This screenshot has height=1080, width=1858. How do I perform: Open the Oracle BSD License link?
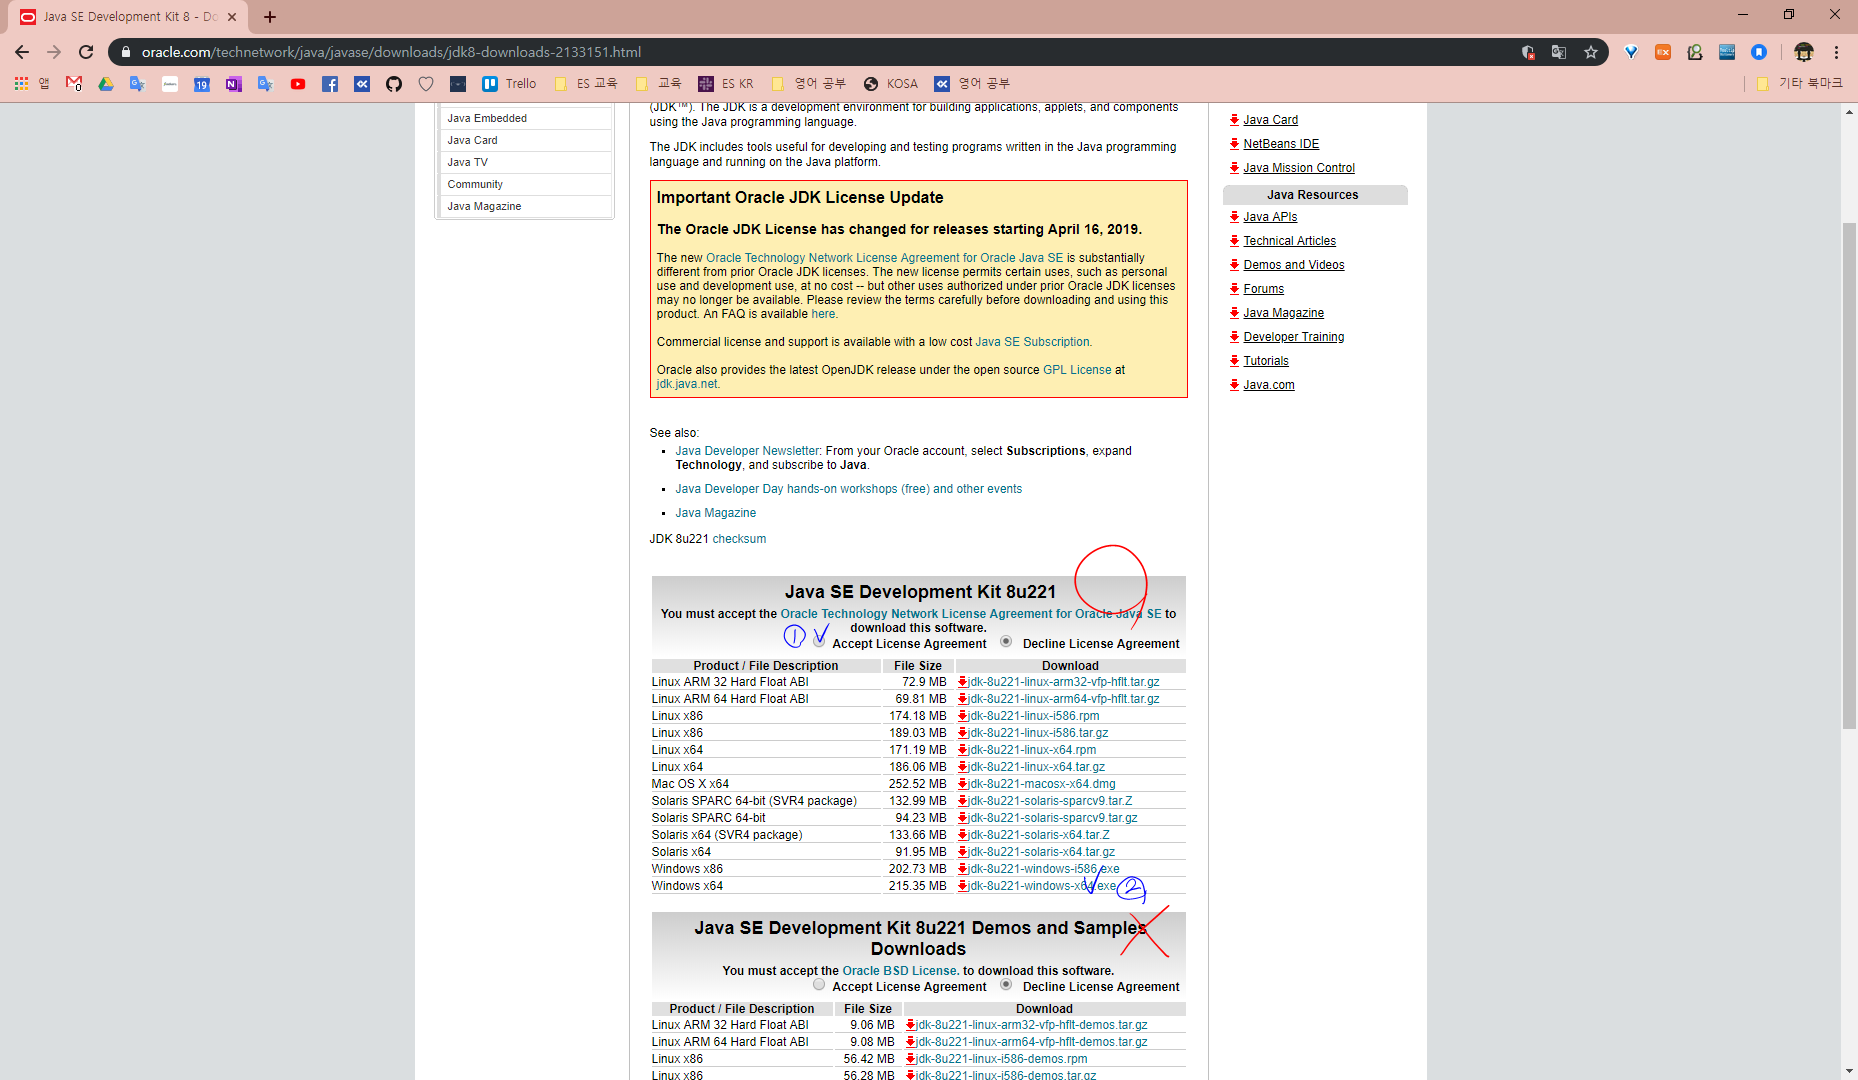(x=900, y=971)
